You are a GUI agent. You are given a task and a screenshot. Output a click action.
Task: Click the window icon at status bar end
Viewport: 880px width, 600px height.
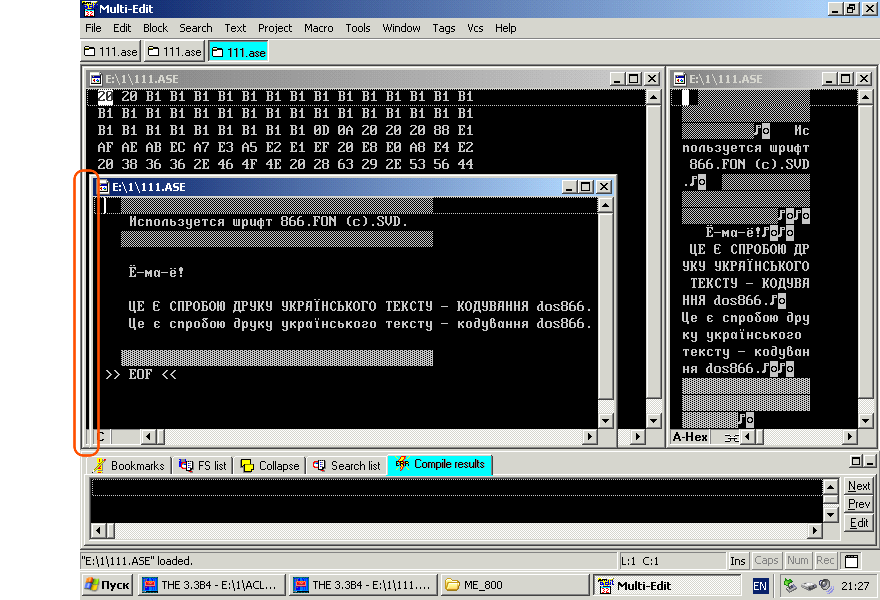coord(851,561)
